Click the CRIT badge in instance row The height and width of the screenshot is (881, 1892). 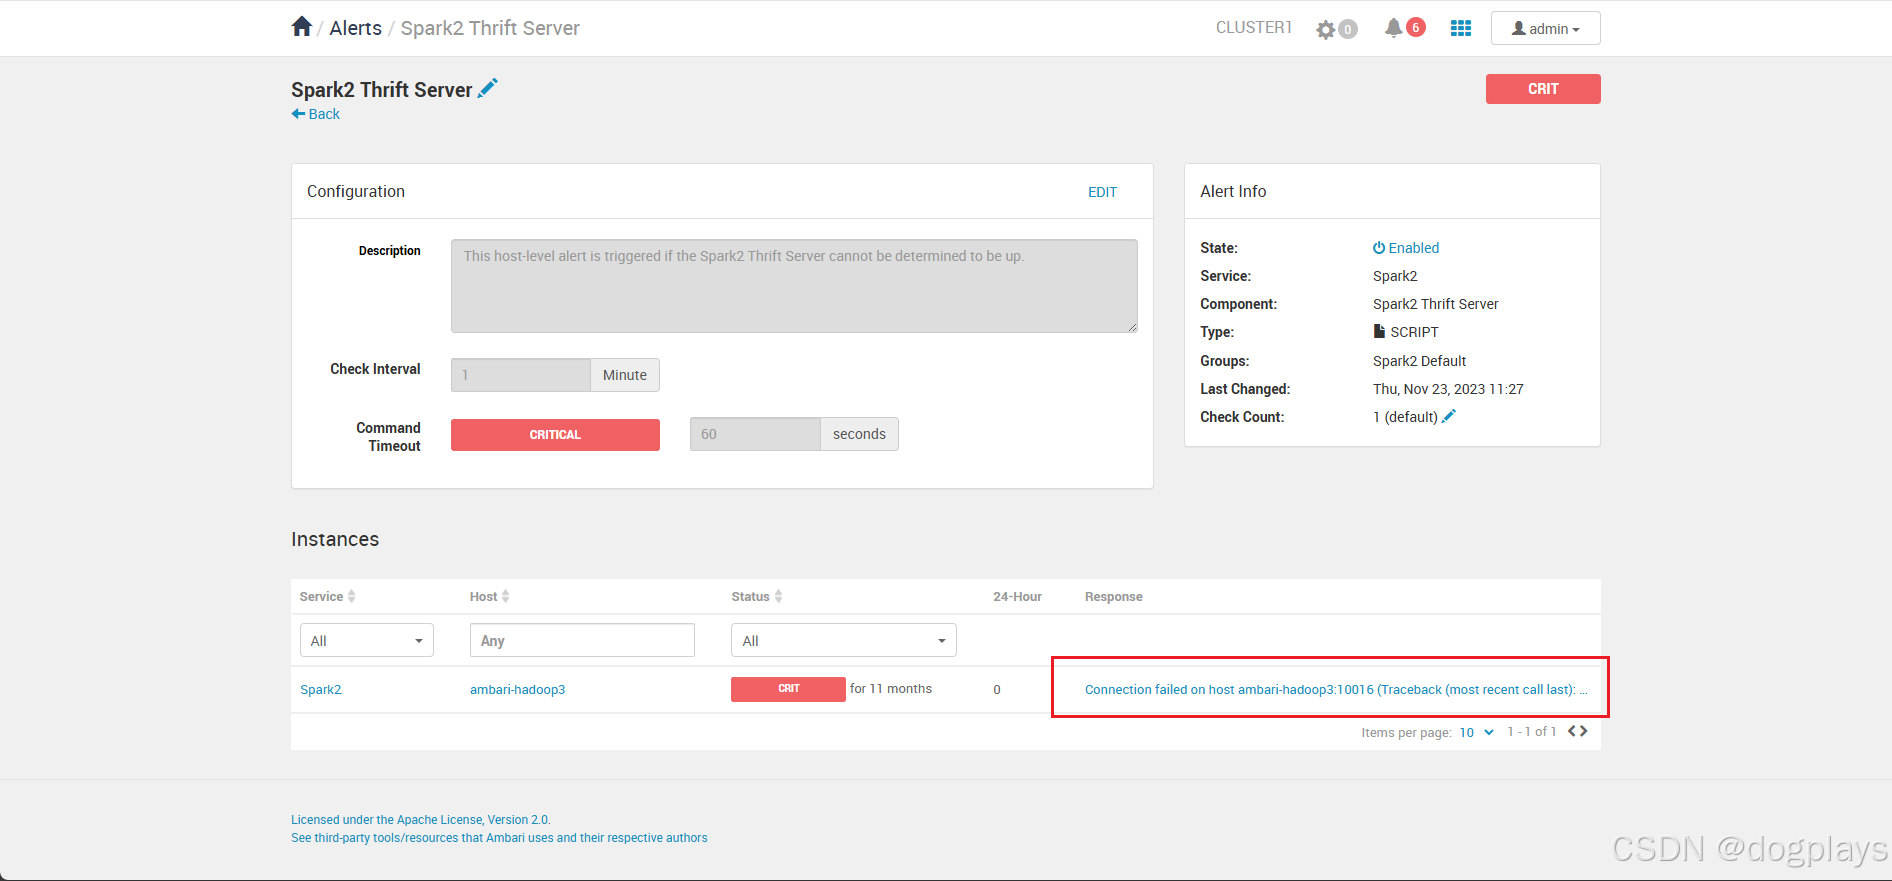788,689
